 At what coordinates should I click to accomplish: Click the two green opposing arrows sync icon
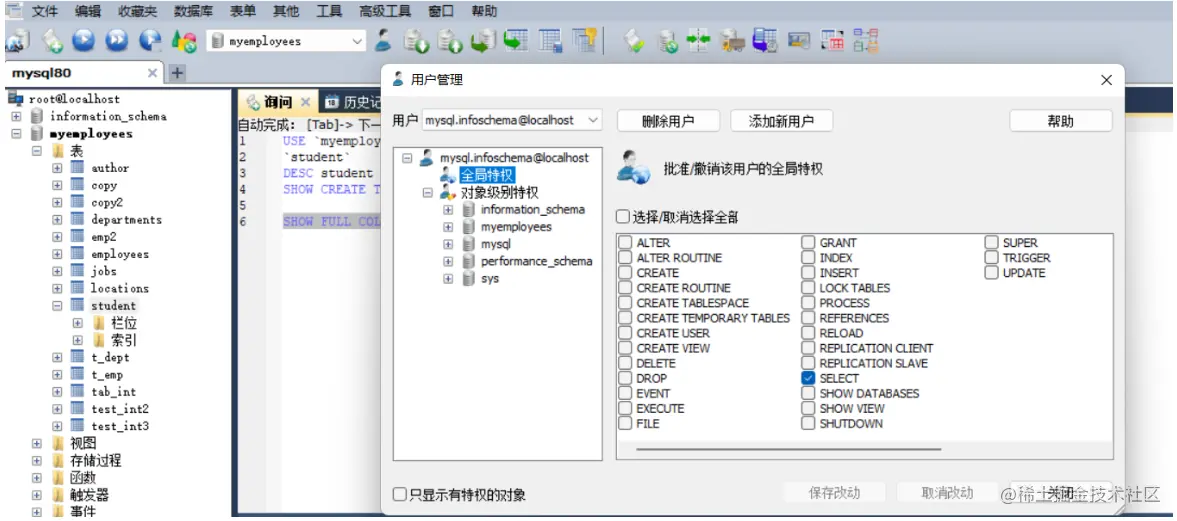click(x=699, y=41)
